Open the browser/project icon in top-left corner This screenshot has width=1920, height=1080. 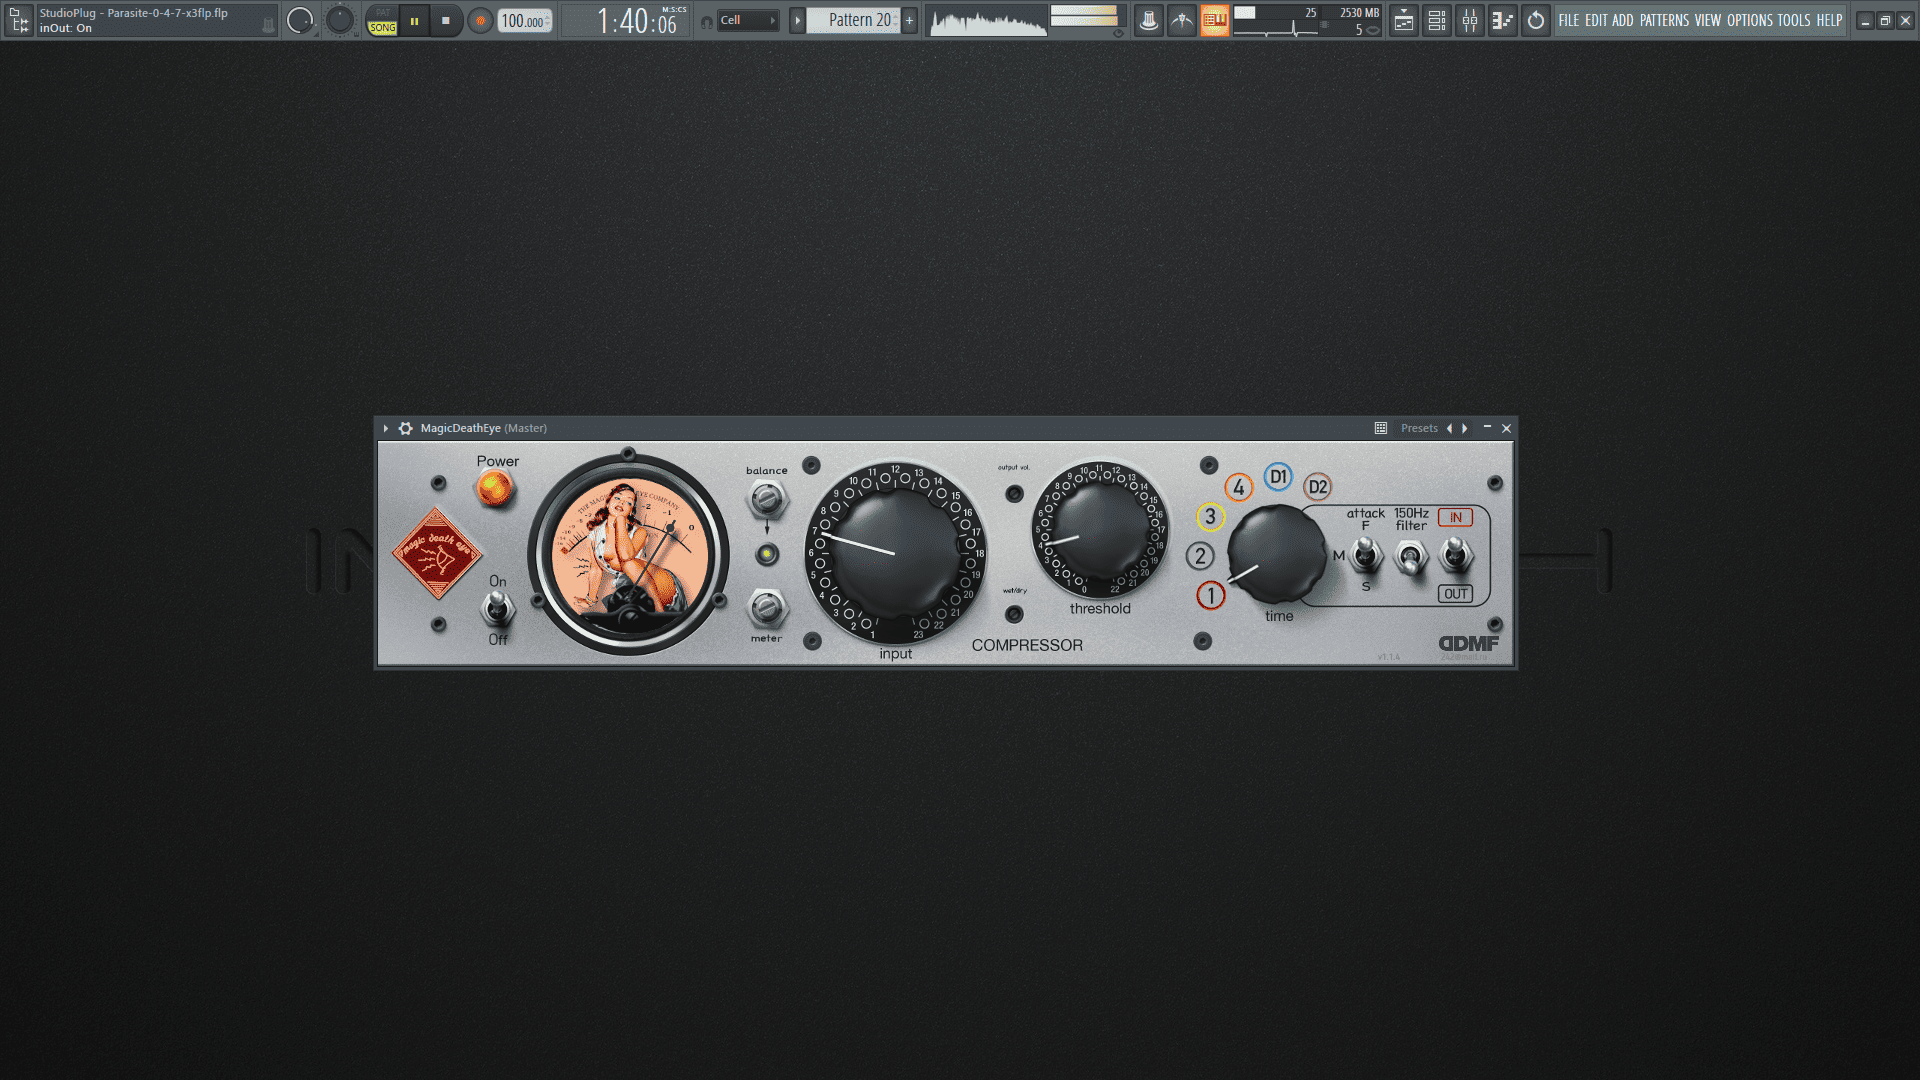(19, 20)
